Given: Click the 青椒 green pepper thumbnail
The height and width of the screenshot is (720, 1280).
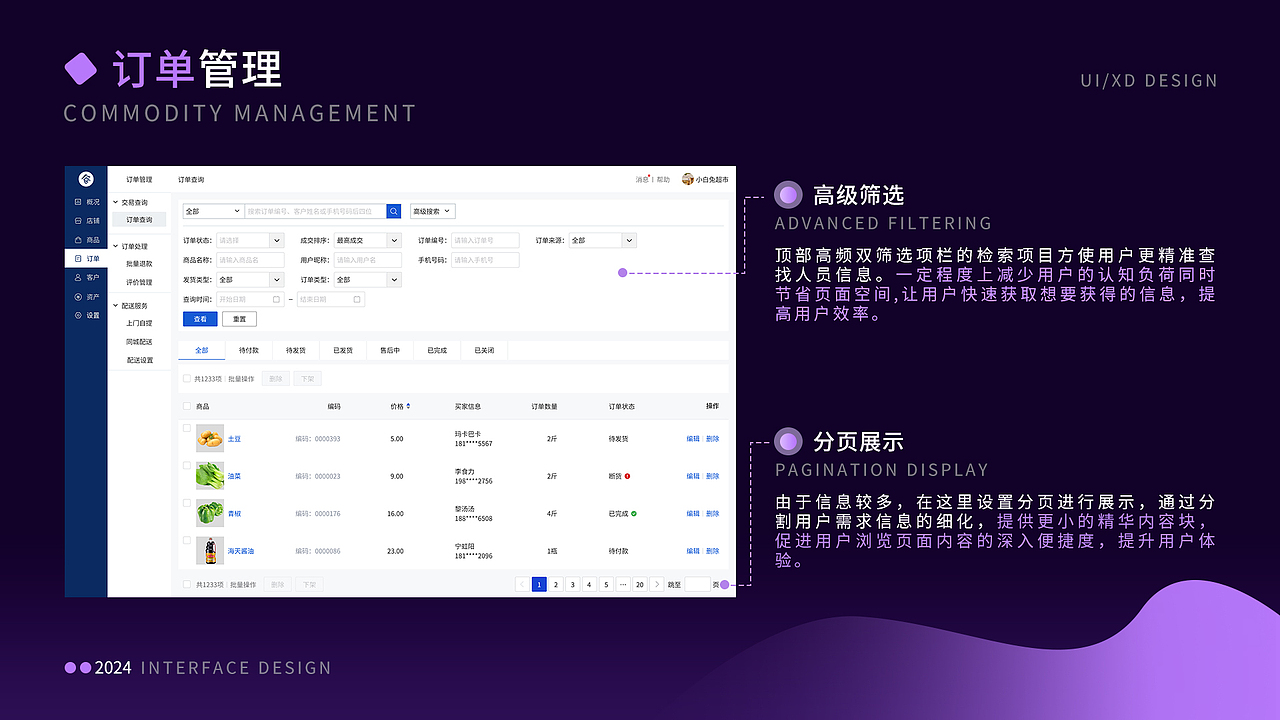Looking at the screenshot, I should coord(210,513).
